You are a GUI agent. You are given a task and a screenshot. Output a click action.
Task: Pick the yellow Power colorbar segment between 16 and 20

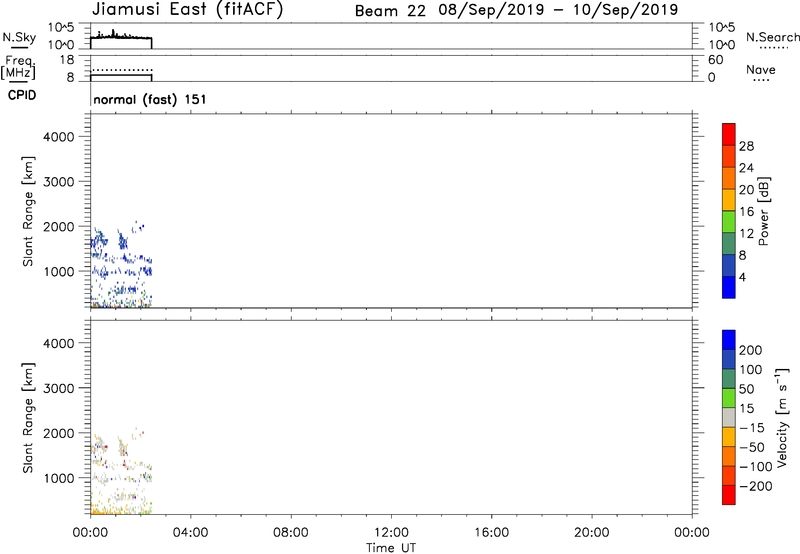(729, 199)
